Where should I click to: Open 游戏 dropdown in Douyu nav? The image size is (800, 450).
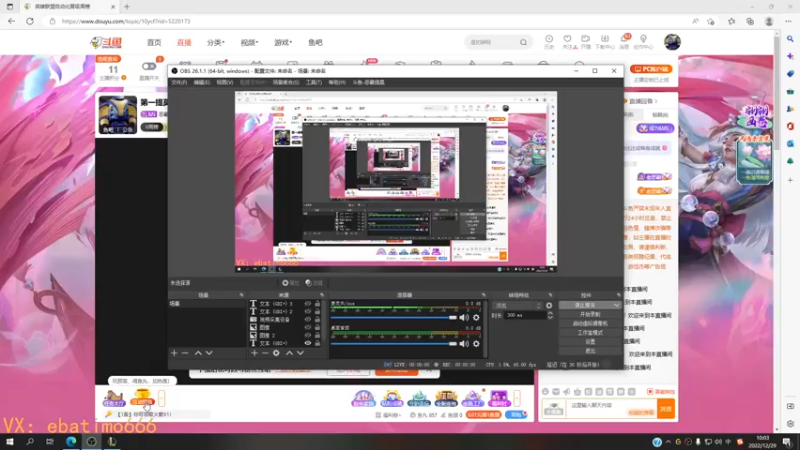[283, 42]
